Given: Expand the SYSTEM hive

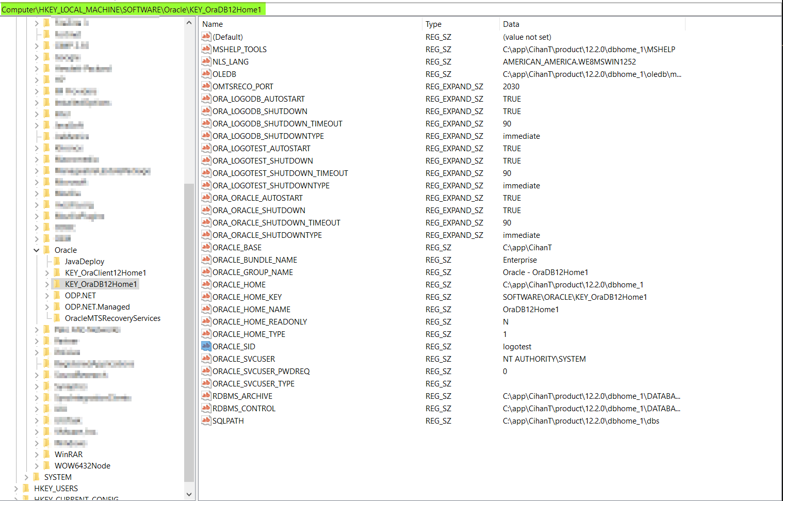Looking at the screenshot, I should pyautogui.click(x=26, y=477).
